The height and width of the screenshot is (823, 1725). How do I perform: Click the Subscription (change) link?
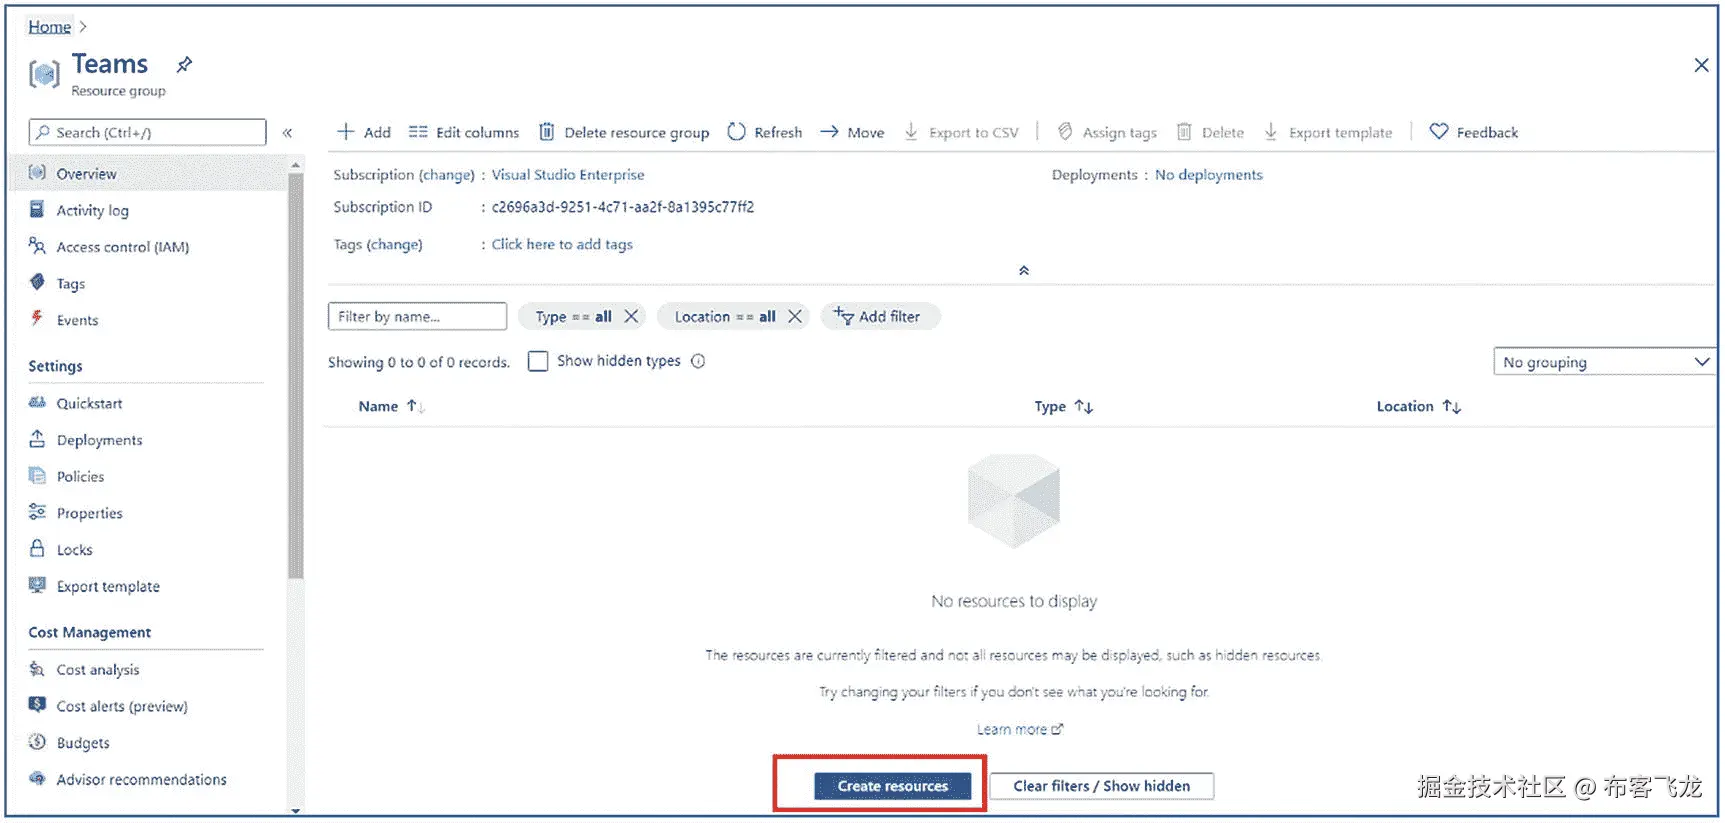coord(447,174)
